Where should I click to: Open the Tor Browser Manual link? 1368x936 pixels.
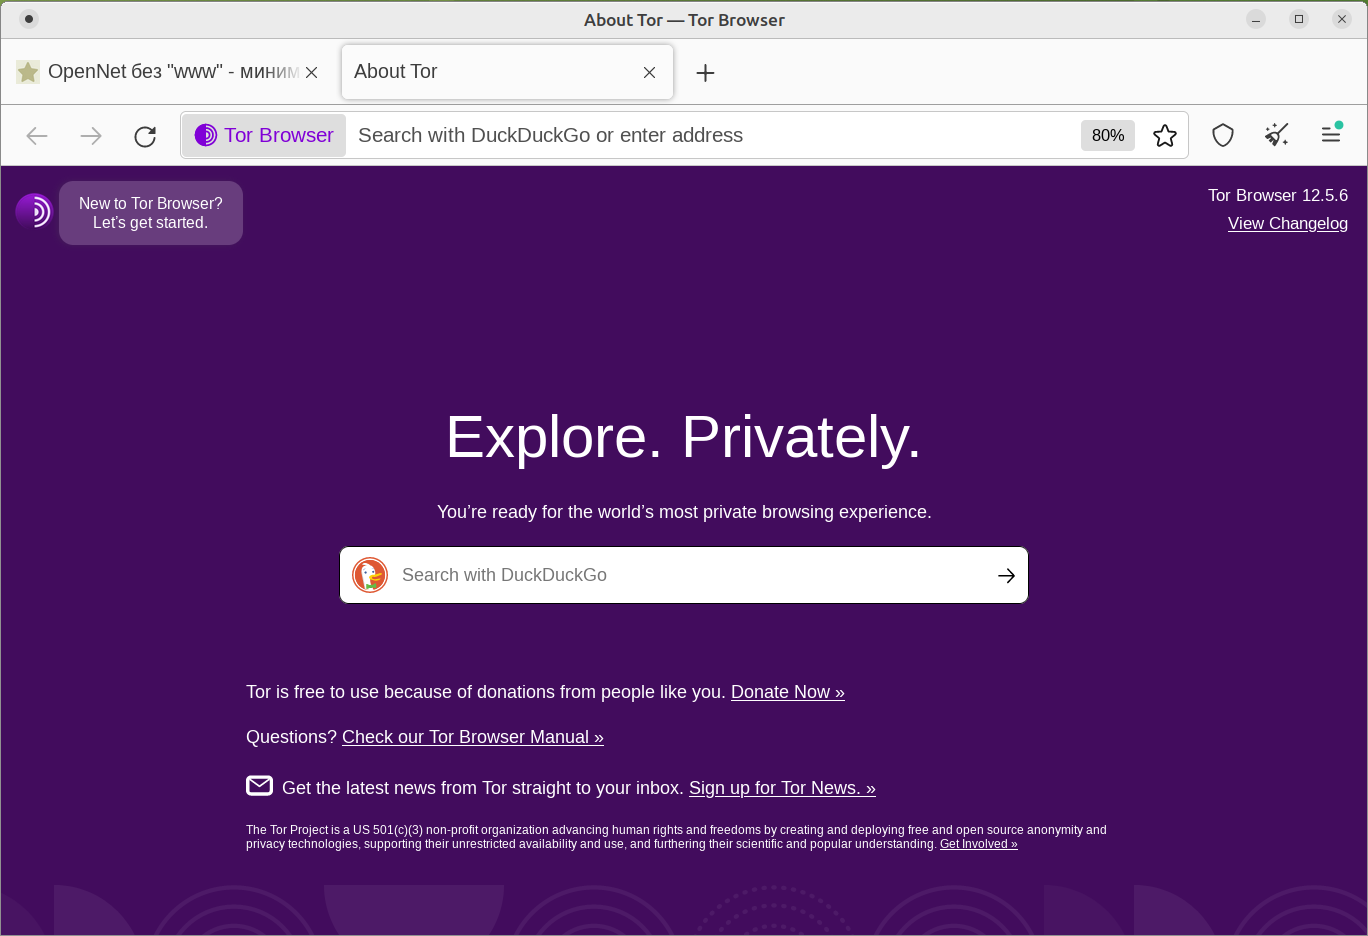(x=473, y=737)
